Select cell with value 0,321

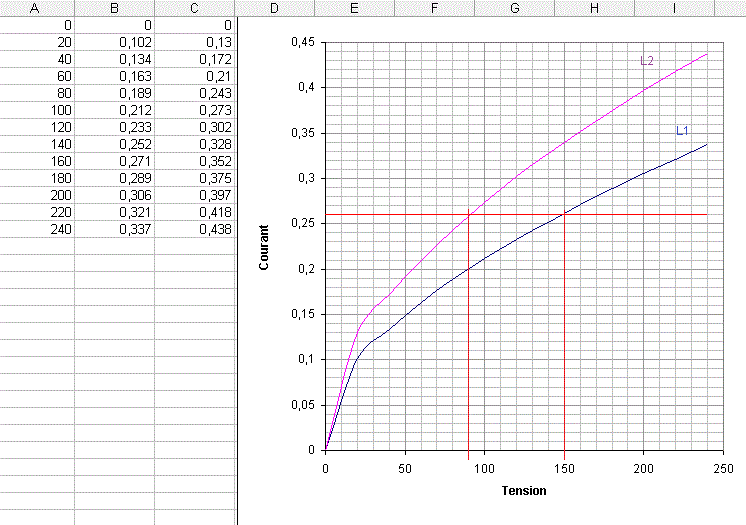[115, 212]
